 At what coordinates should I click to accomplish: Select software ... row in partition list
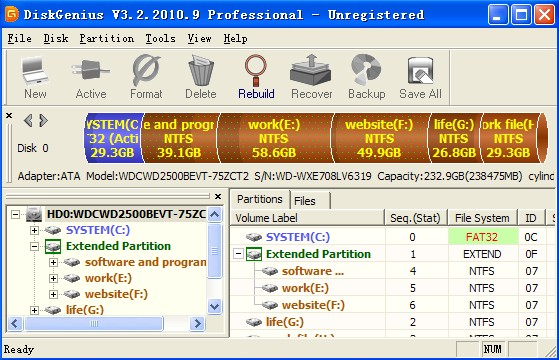pyautogui.click(x=392, y=271)
